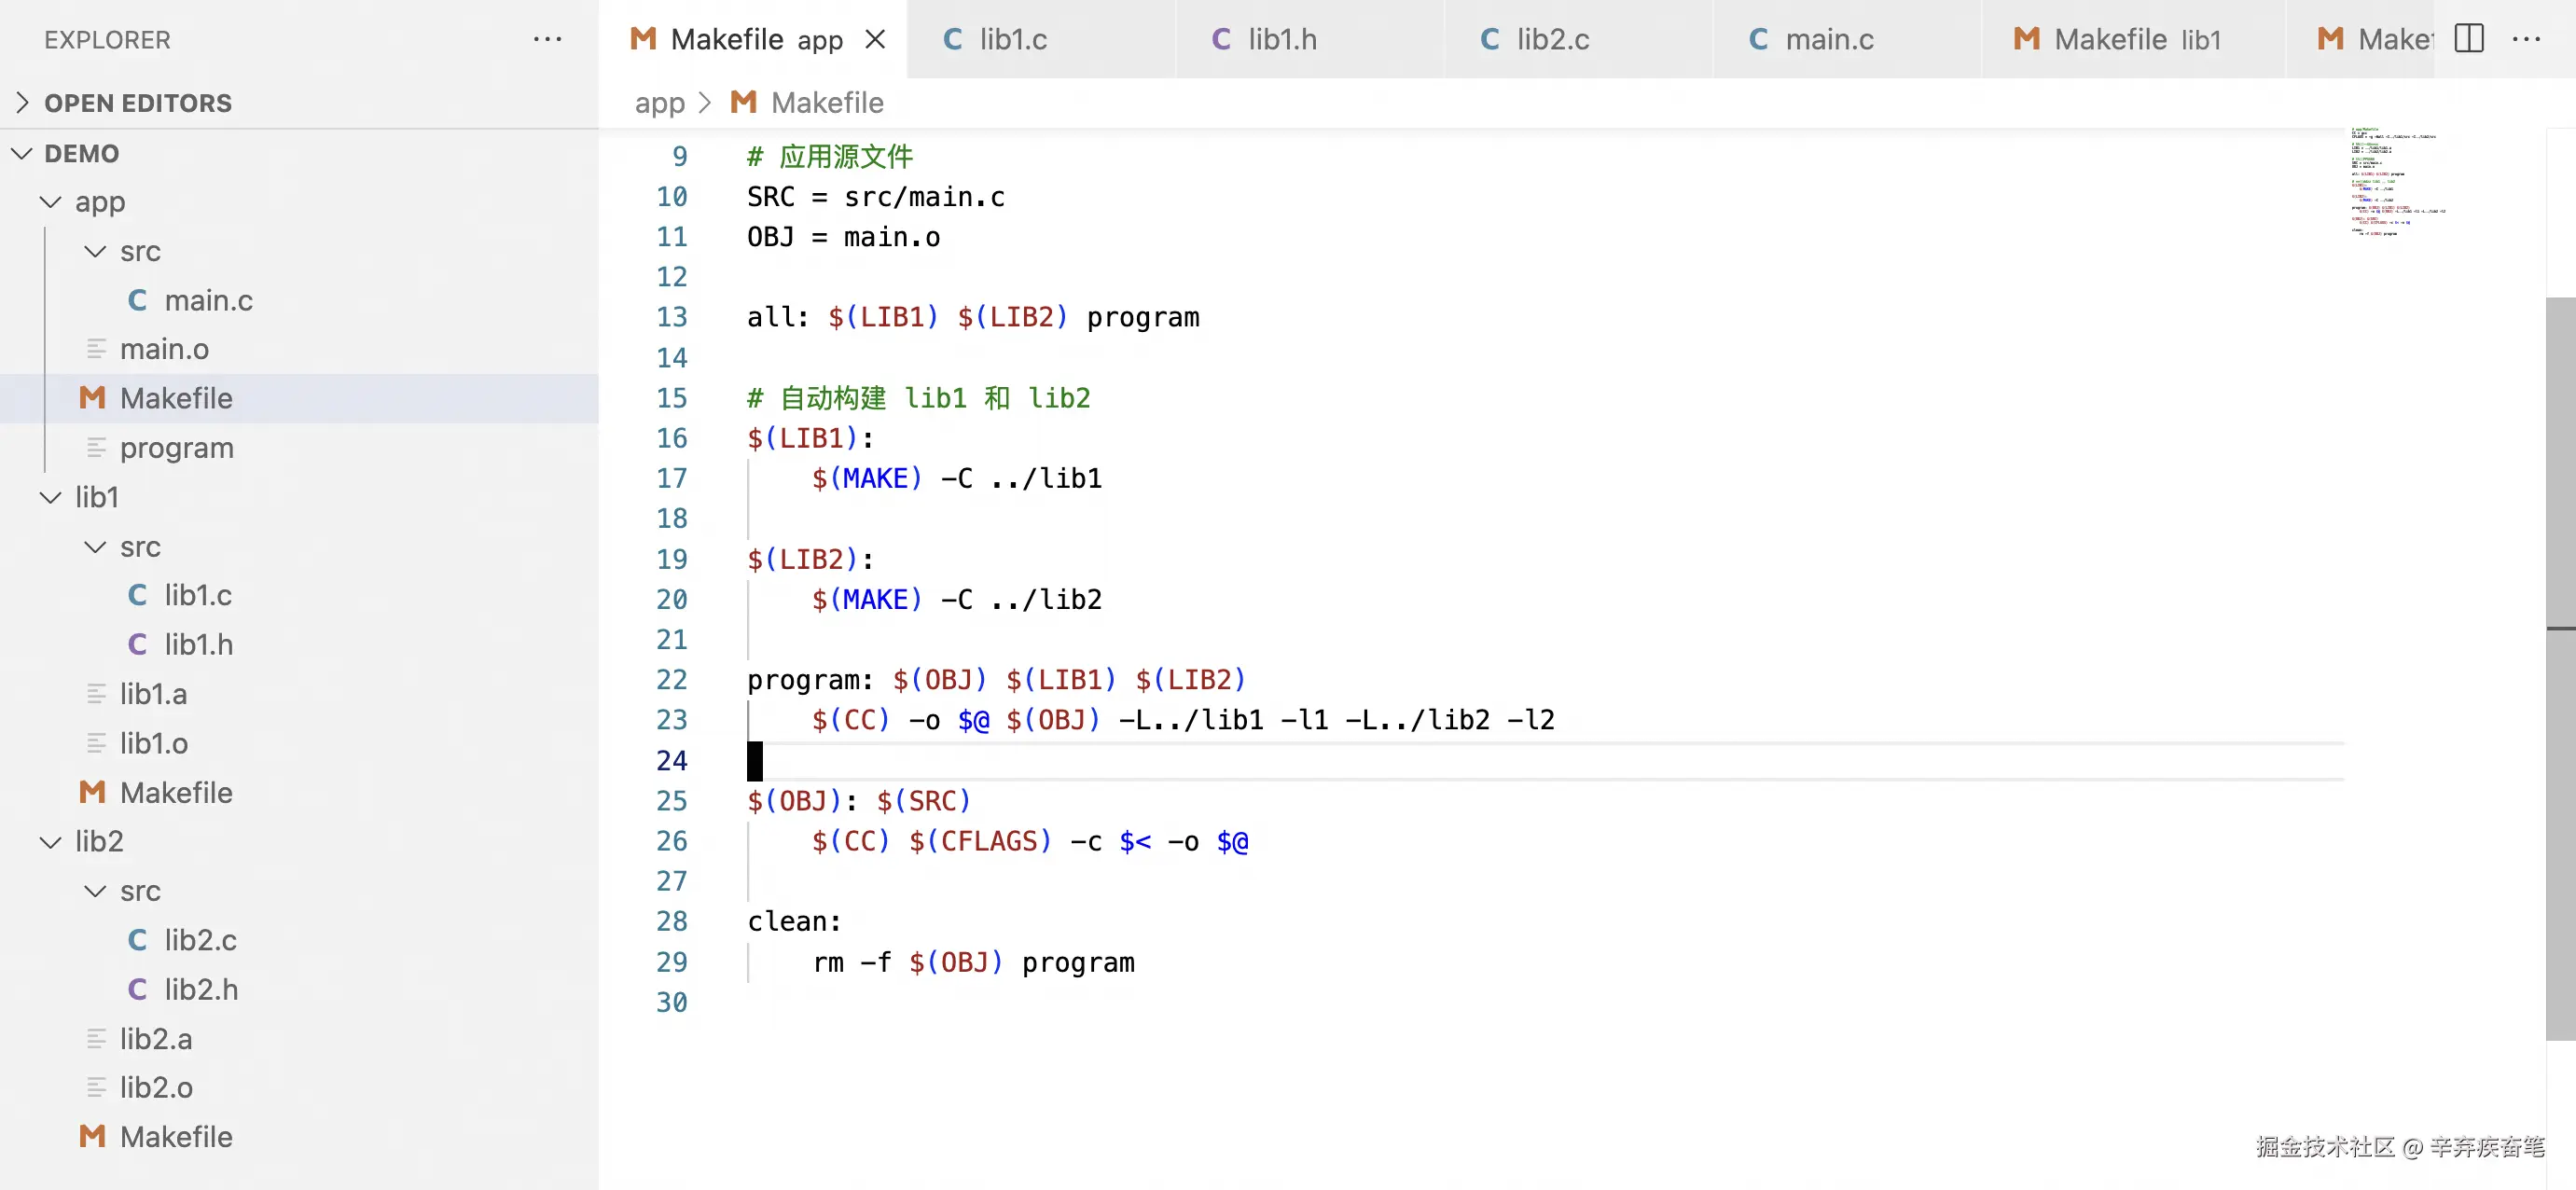Click the split editor icon
Screen dimensions: 2576x1190
pos(2468,39)
